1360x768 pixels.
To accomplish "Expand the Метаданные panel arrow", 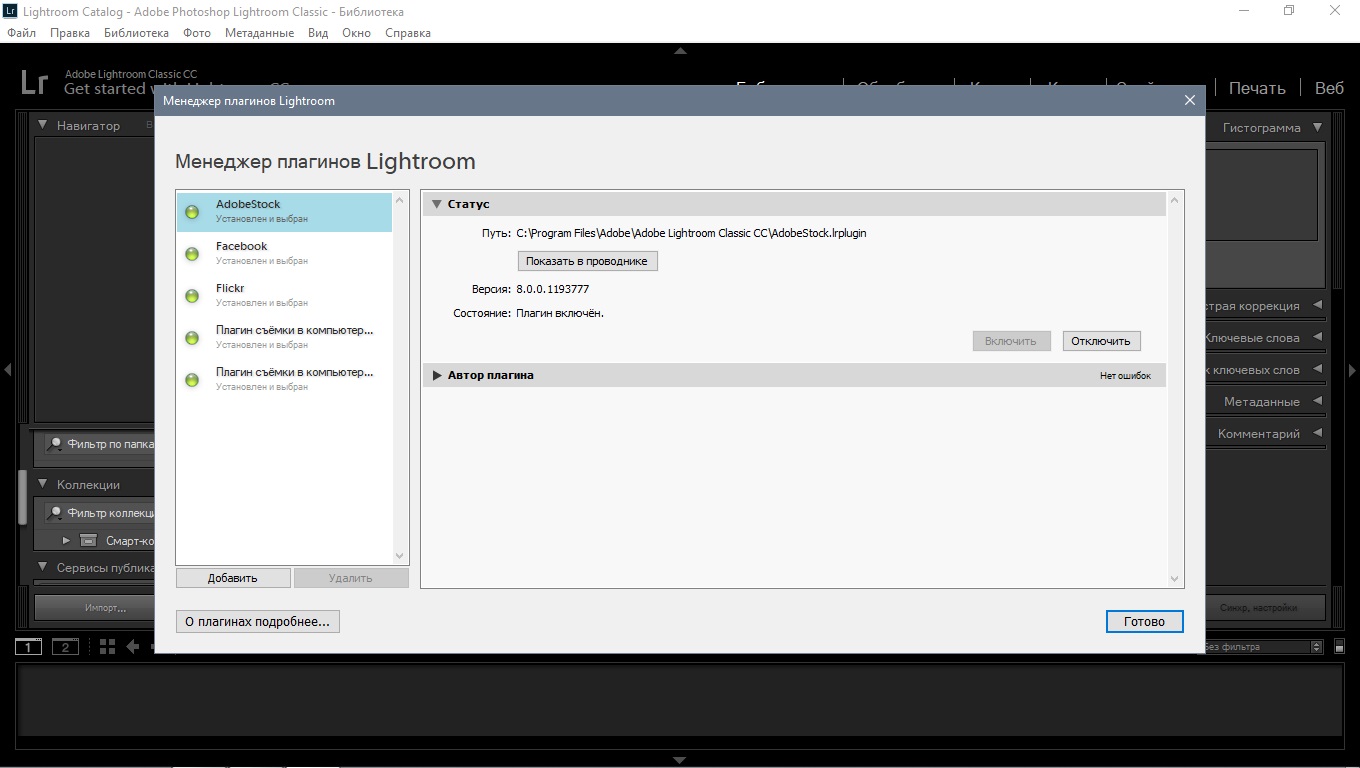I will click(1317, 402).
